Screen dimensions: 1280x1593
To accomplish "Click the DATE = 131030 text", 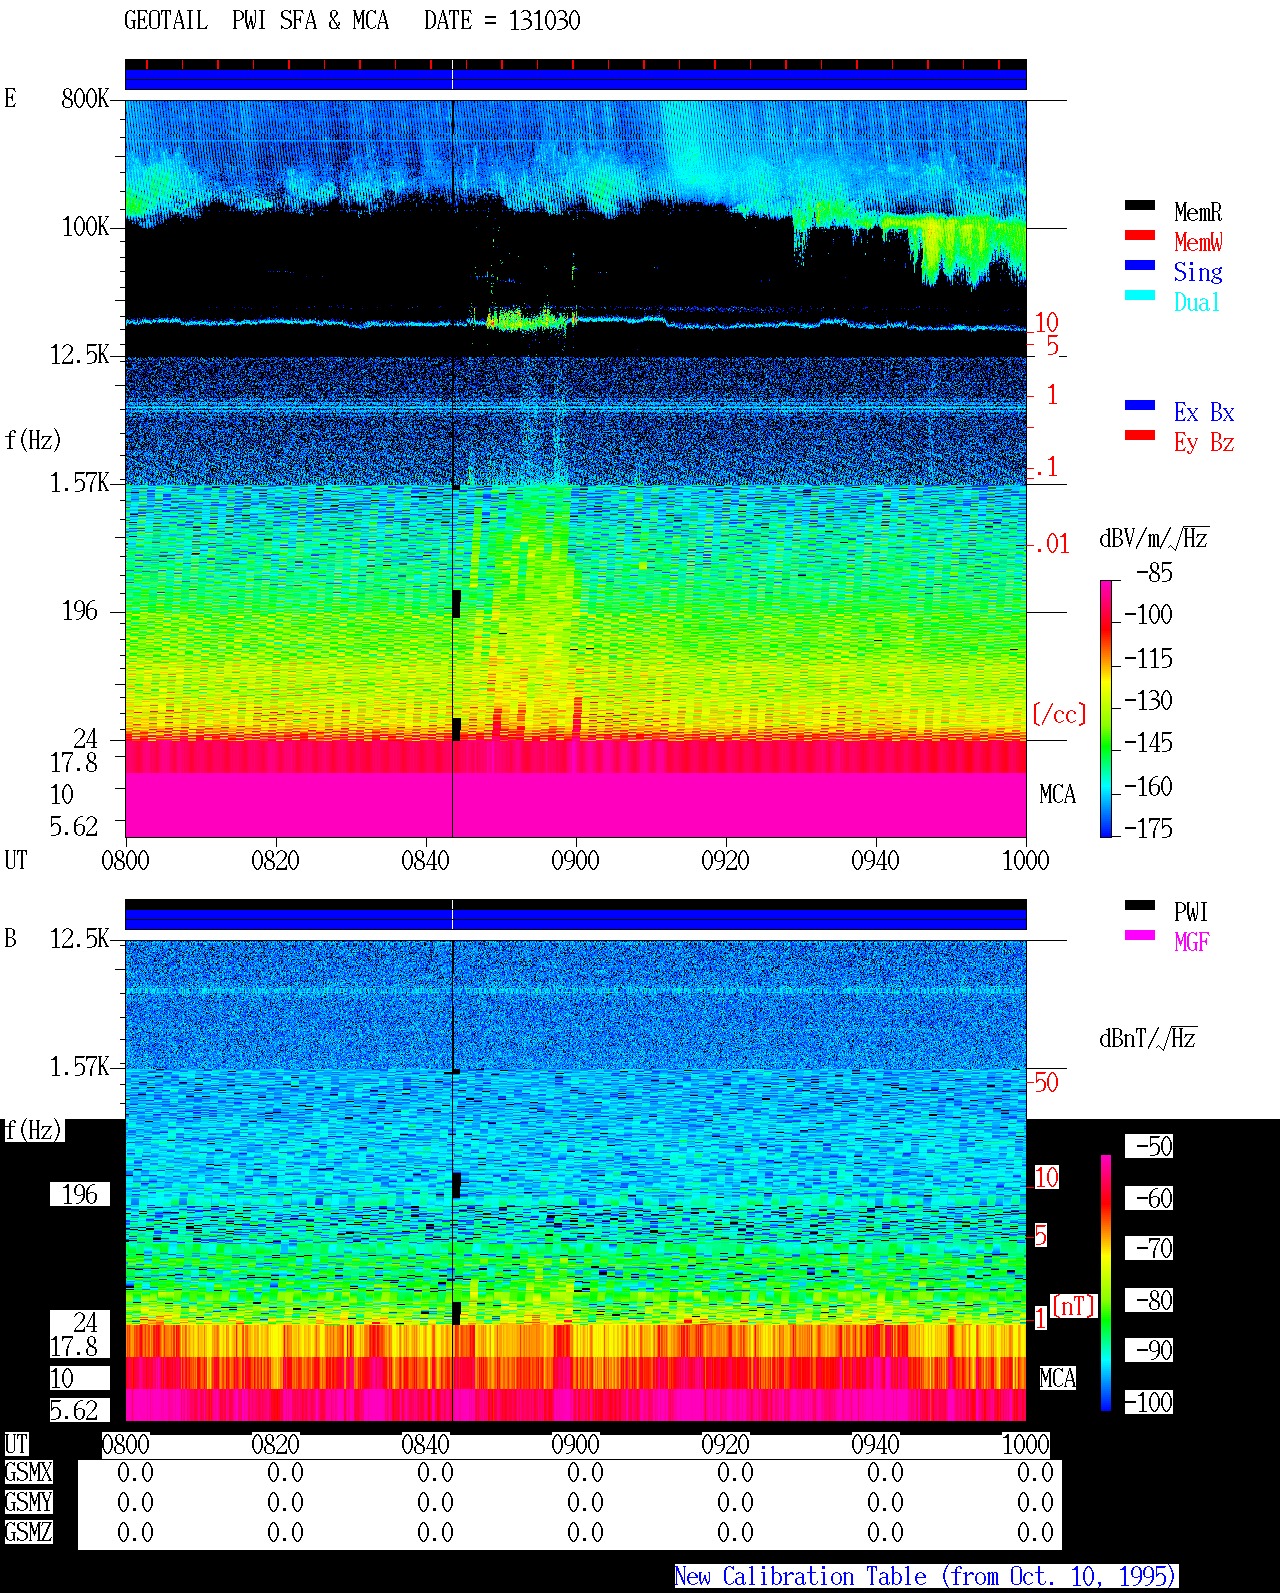I will (x=502, y=21).
